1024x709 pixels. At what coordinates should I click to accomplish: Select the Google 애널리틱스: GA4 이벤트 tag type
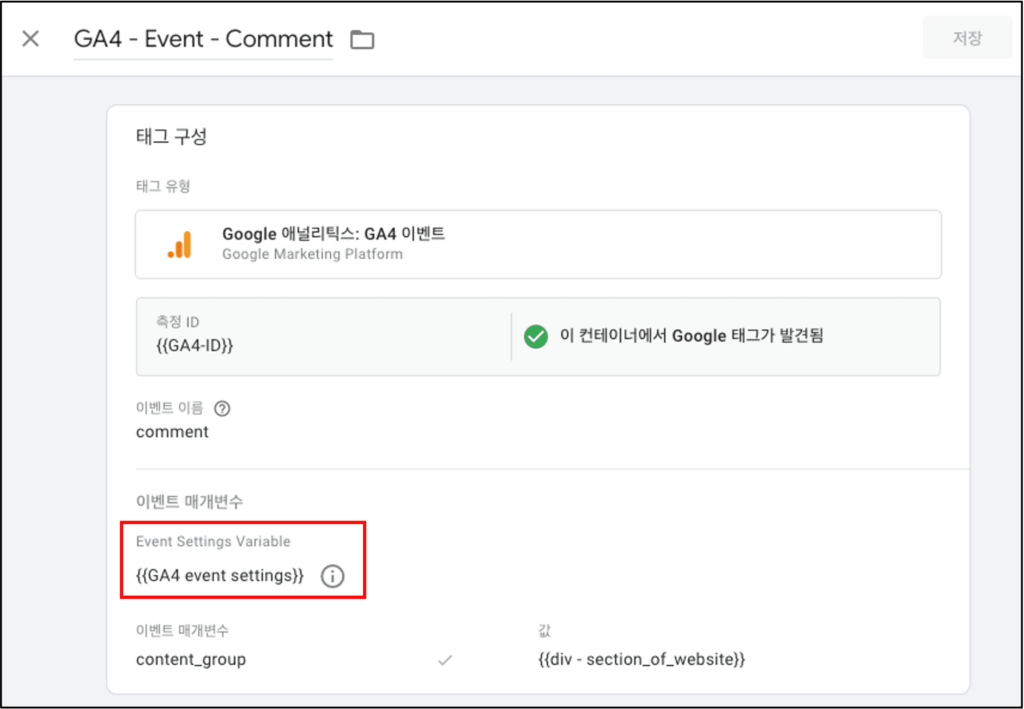coord(538,244)
